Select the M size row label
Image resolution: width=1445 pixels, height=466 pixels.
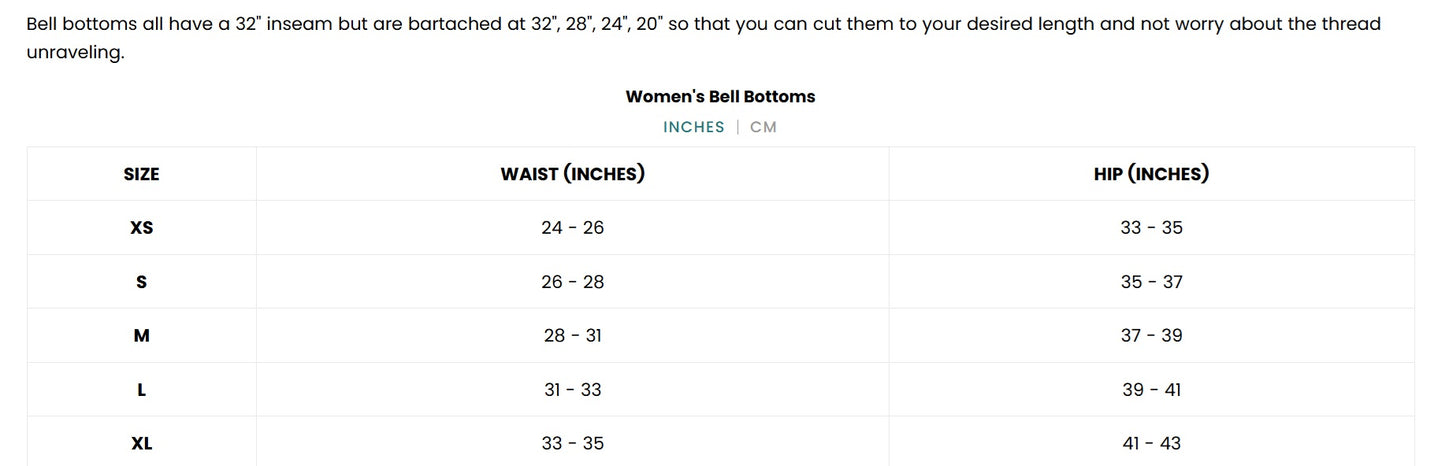pyautogui.click(x=141, y=336)
